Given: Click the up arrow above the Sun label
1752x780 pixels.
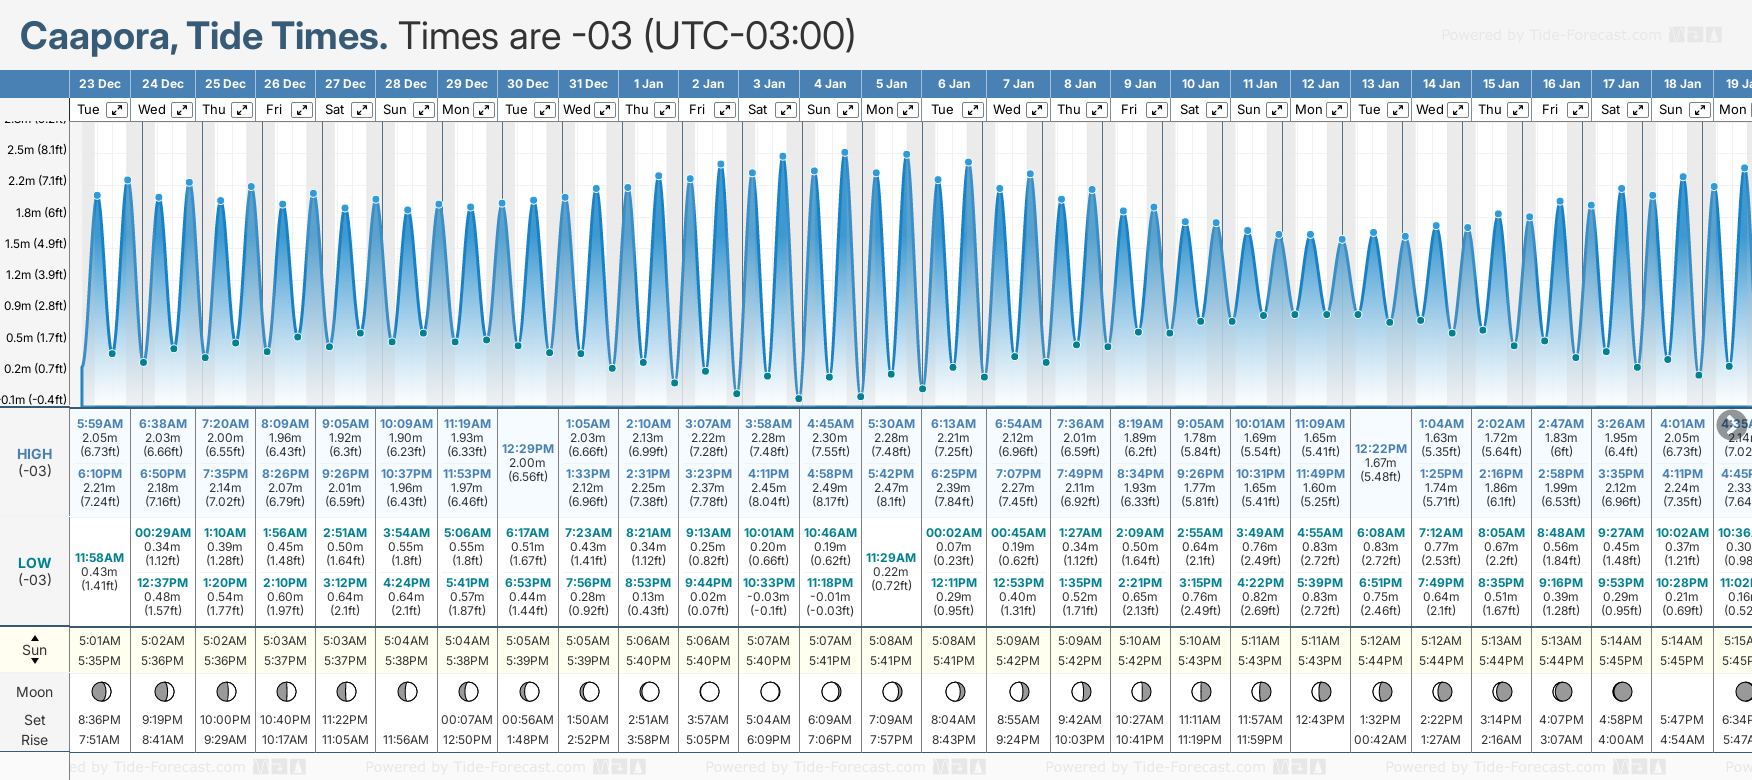Looking at the screenshot, I should click(35, 637).
